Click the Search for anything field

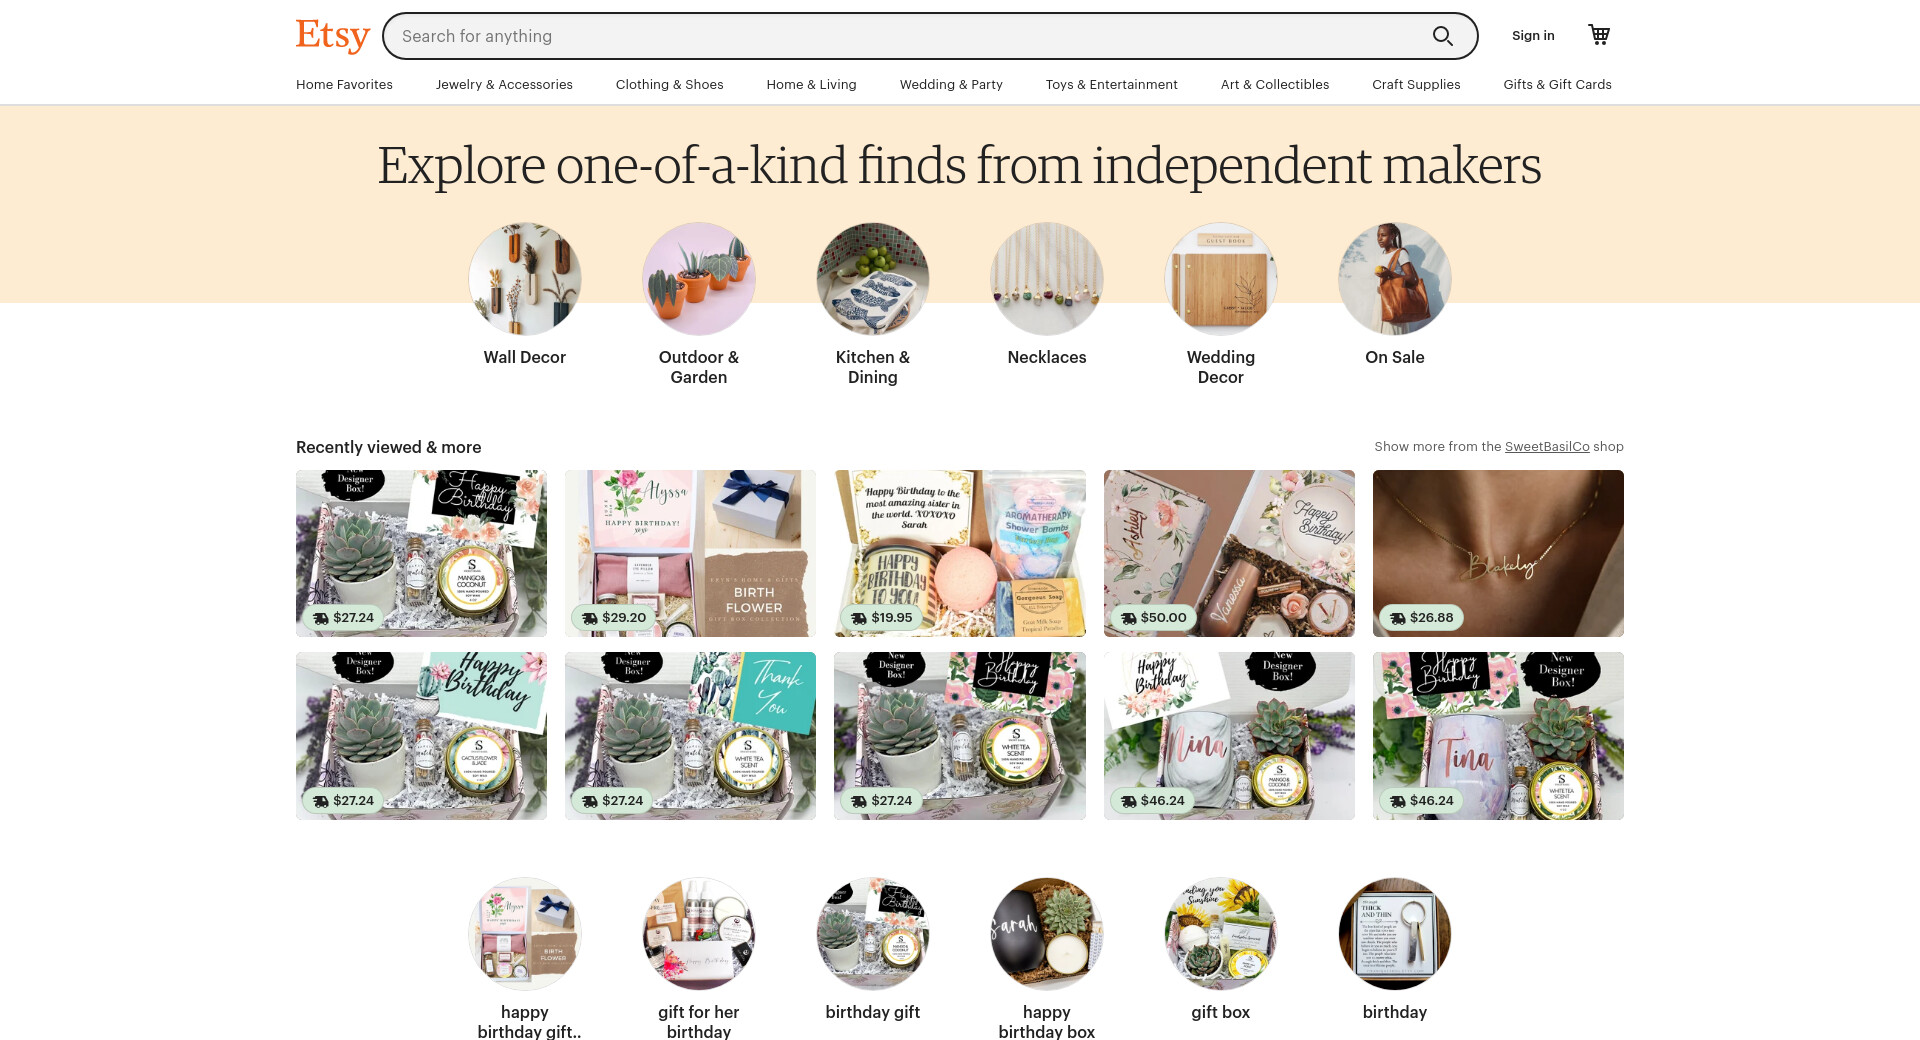(x=910, y=36)
